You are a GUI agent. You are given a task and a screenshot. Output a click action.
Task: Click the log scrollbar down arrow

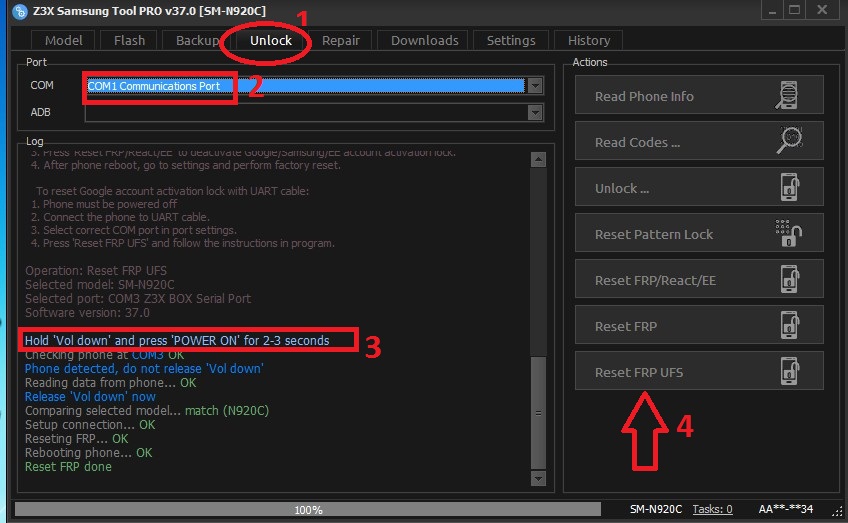click(x=538, y=478)
